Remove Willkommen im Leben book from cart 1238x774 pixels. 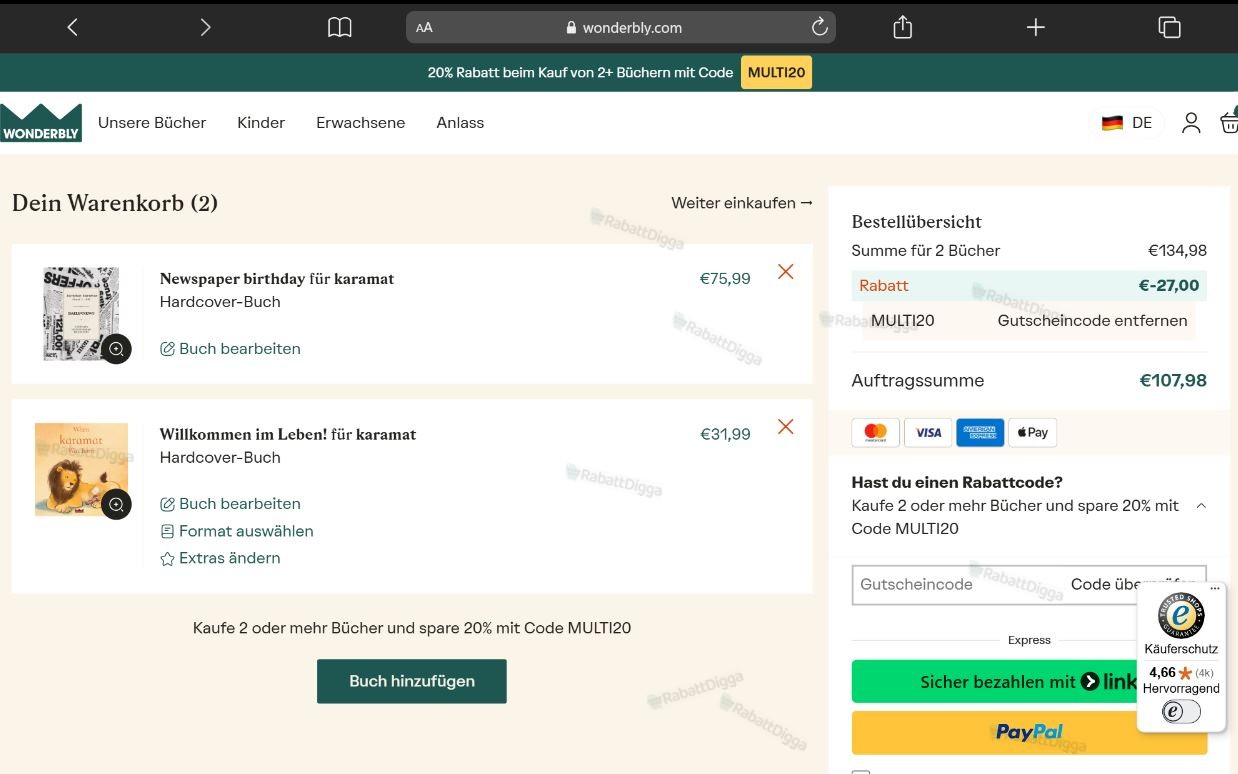pos(786,427)
